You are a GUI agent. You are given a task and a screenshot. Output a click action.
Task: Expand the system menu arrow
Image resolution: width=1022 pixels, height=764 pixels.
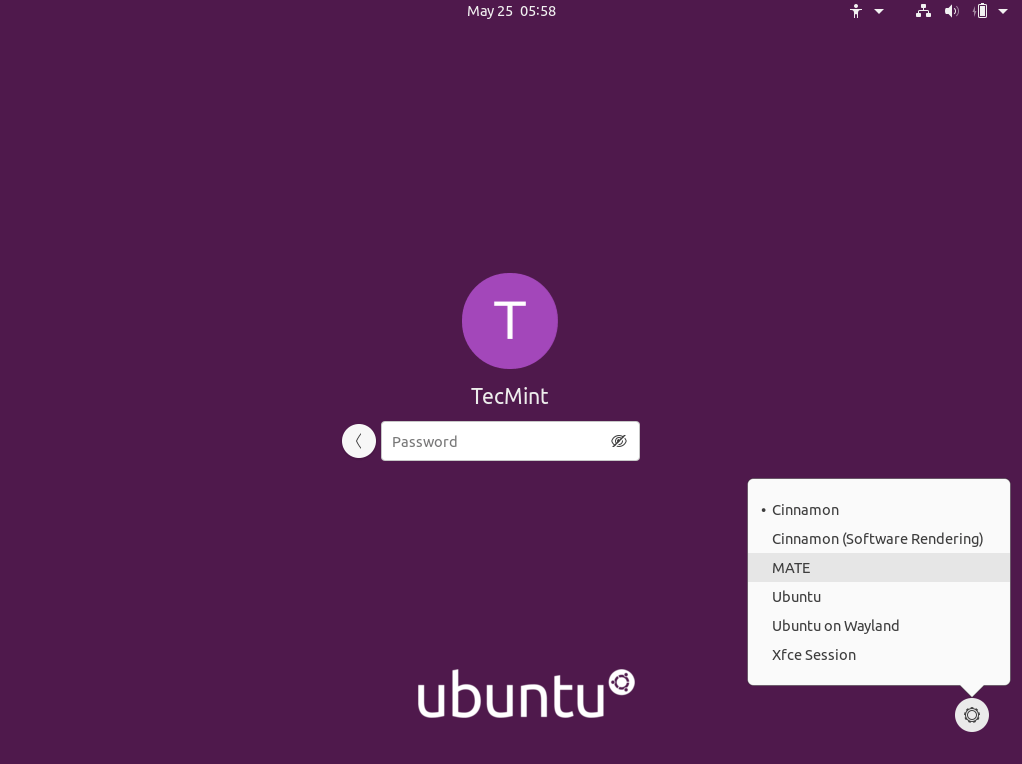1003,11
